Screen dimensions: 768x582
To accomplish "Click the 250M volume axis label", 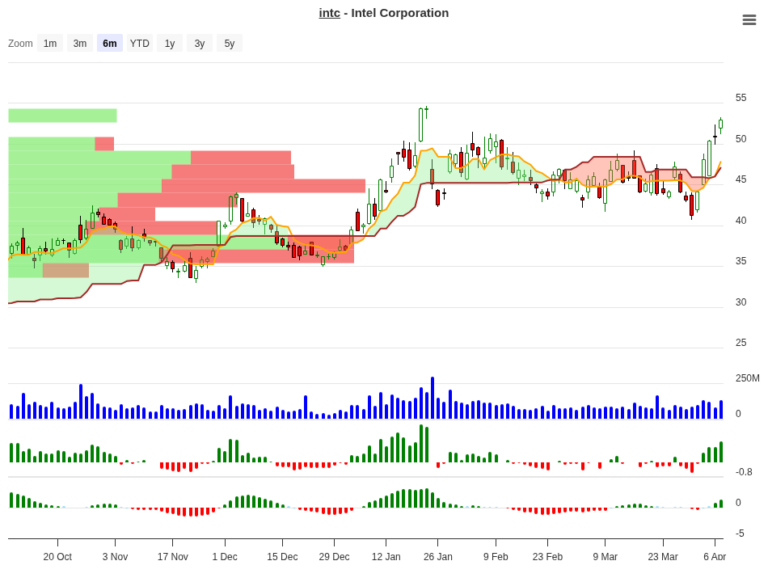I will (x=747, y=378).
